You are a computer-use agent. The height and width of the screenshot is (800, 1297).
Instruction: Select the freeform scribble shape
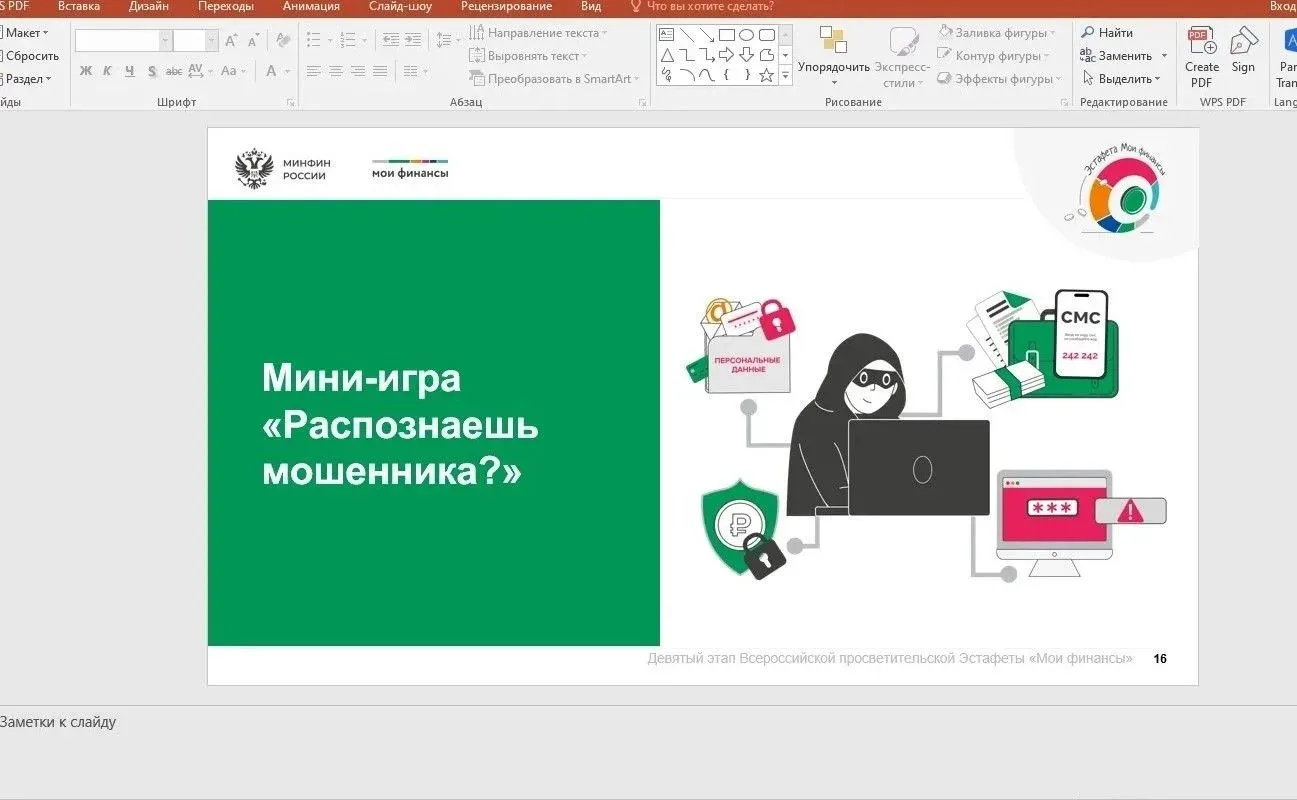point(666,75)
